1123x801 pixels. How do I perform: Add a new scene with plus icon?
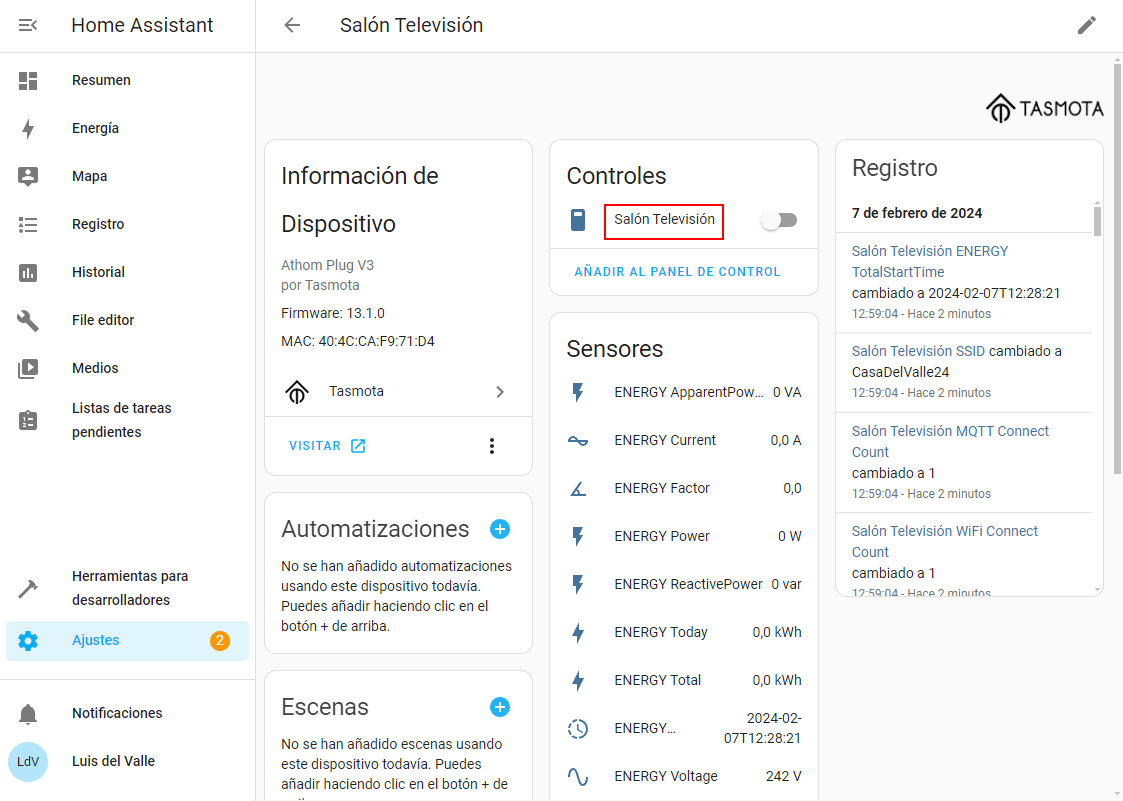click(x=500, y=707)
